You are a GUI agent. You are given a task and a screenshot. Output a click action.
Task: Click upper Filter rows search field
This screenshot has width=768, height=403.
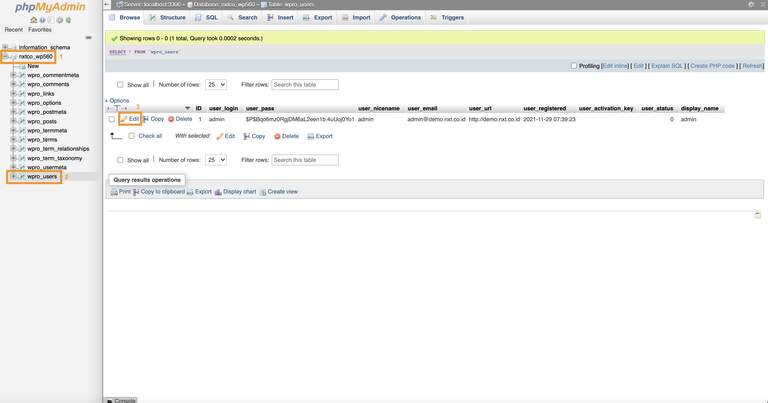[305, 85]
